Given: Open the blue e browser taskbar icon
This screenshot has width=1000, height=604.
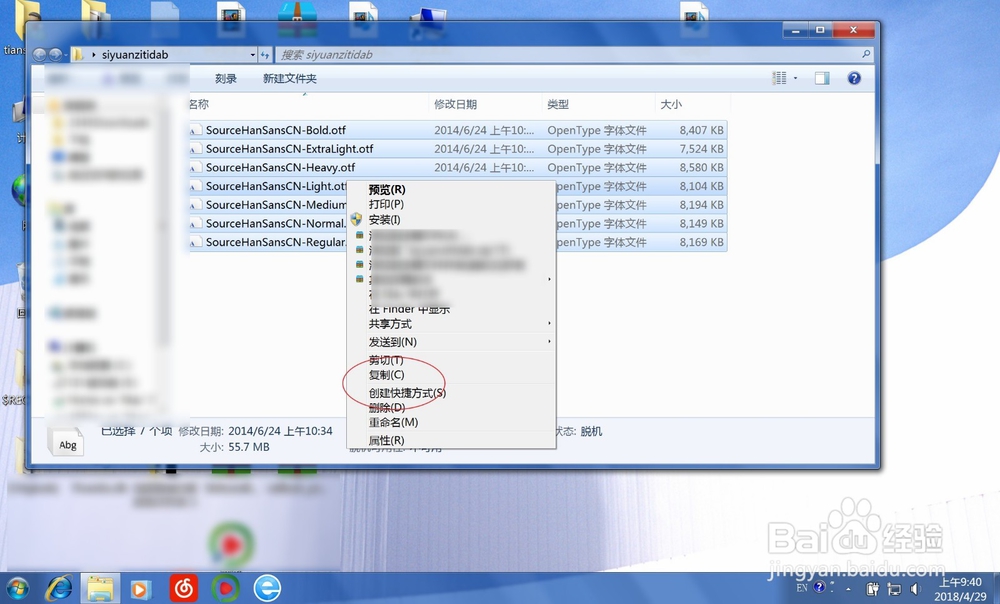Looking at the screenshot, I should [x=267, y=588].
